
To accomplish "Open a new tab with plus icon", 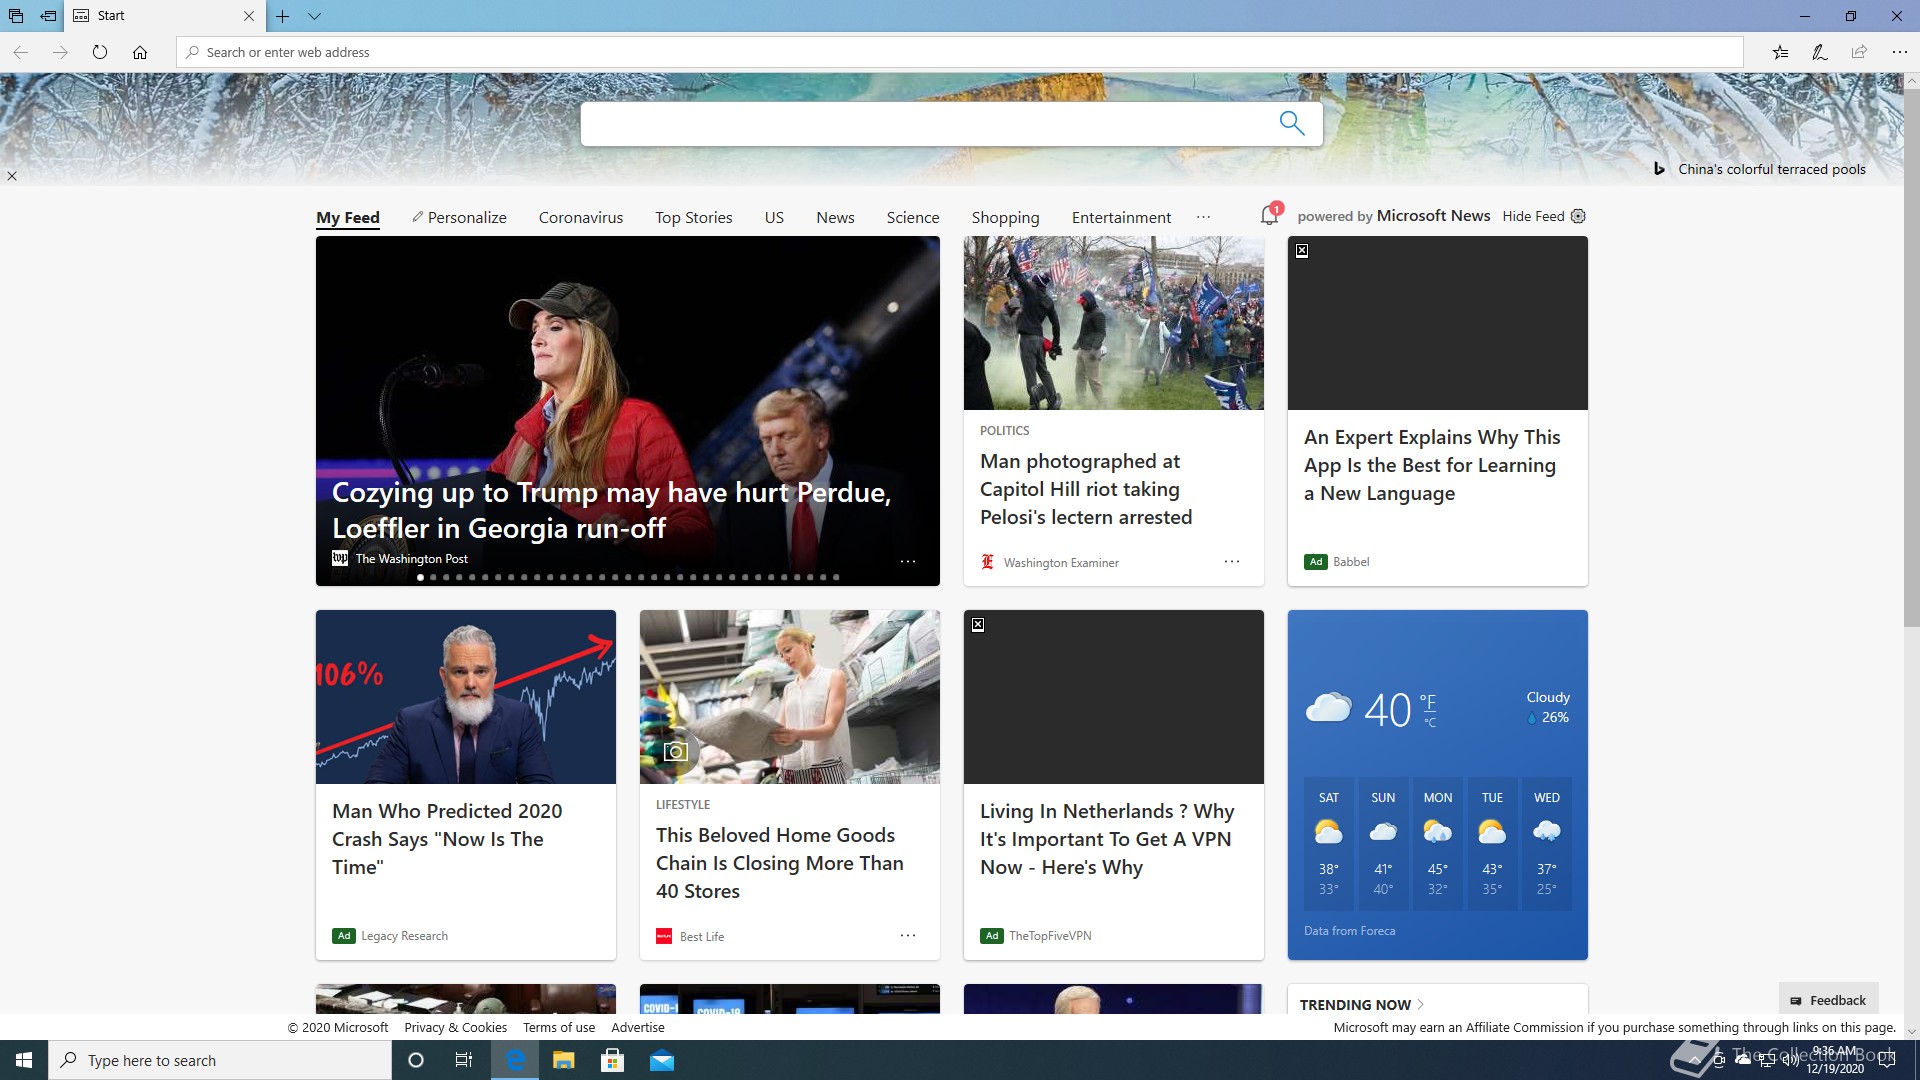I will pyautogui.click(x=283, y=16).
